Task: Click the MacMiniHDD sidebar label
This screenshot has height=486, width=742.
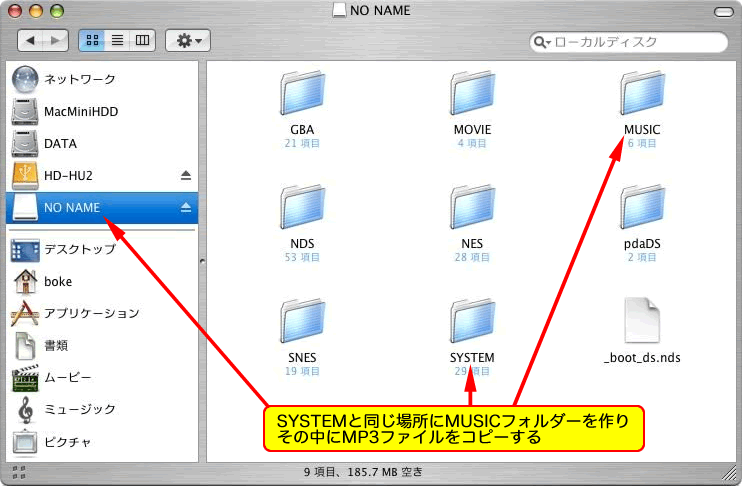Action: coord(81,112)
